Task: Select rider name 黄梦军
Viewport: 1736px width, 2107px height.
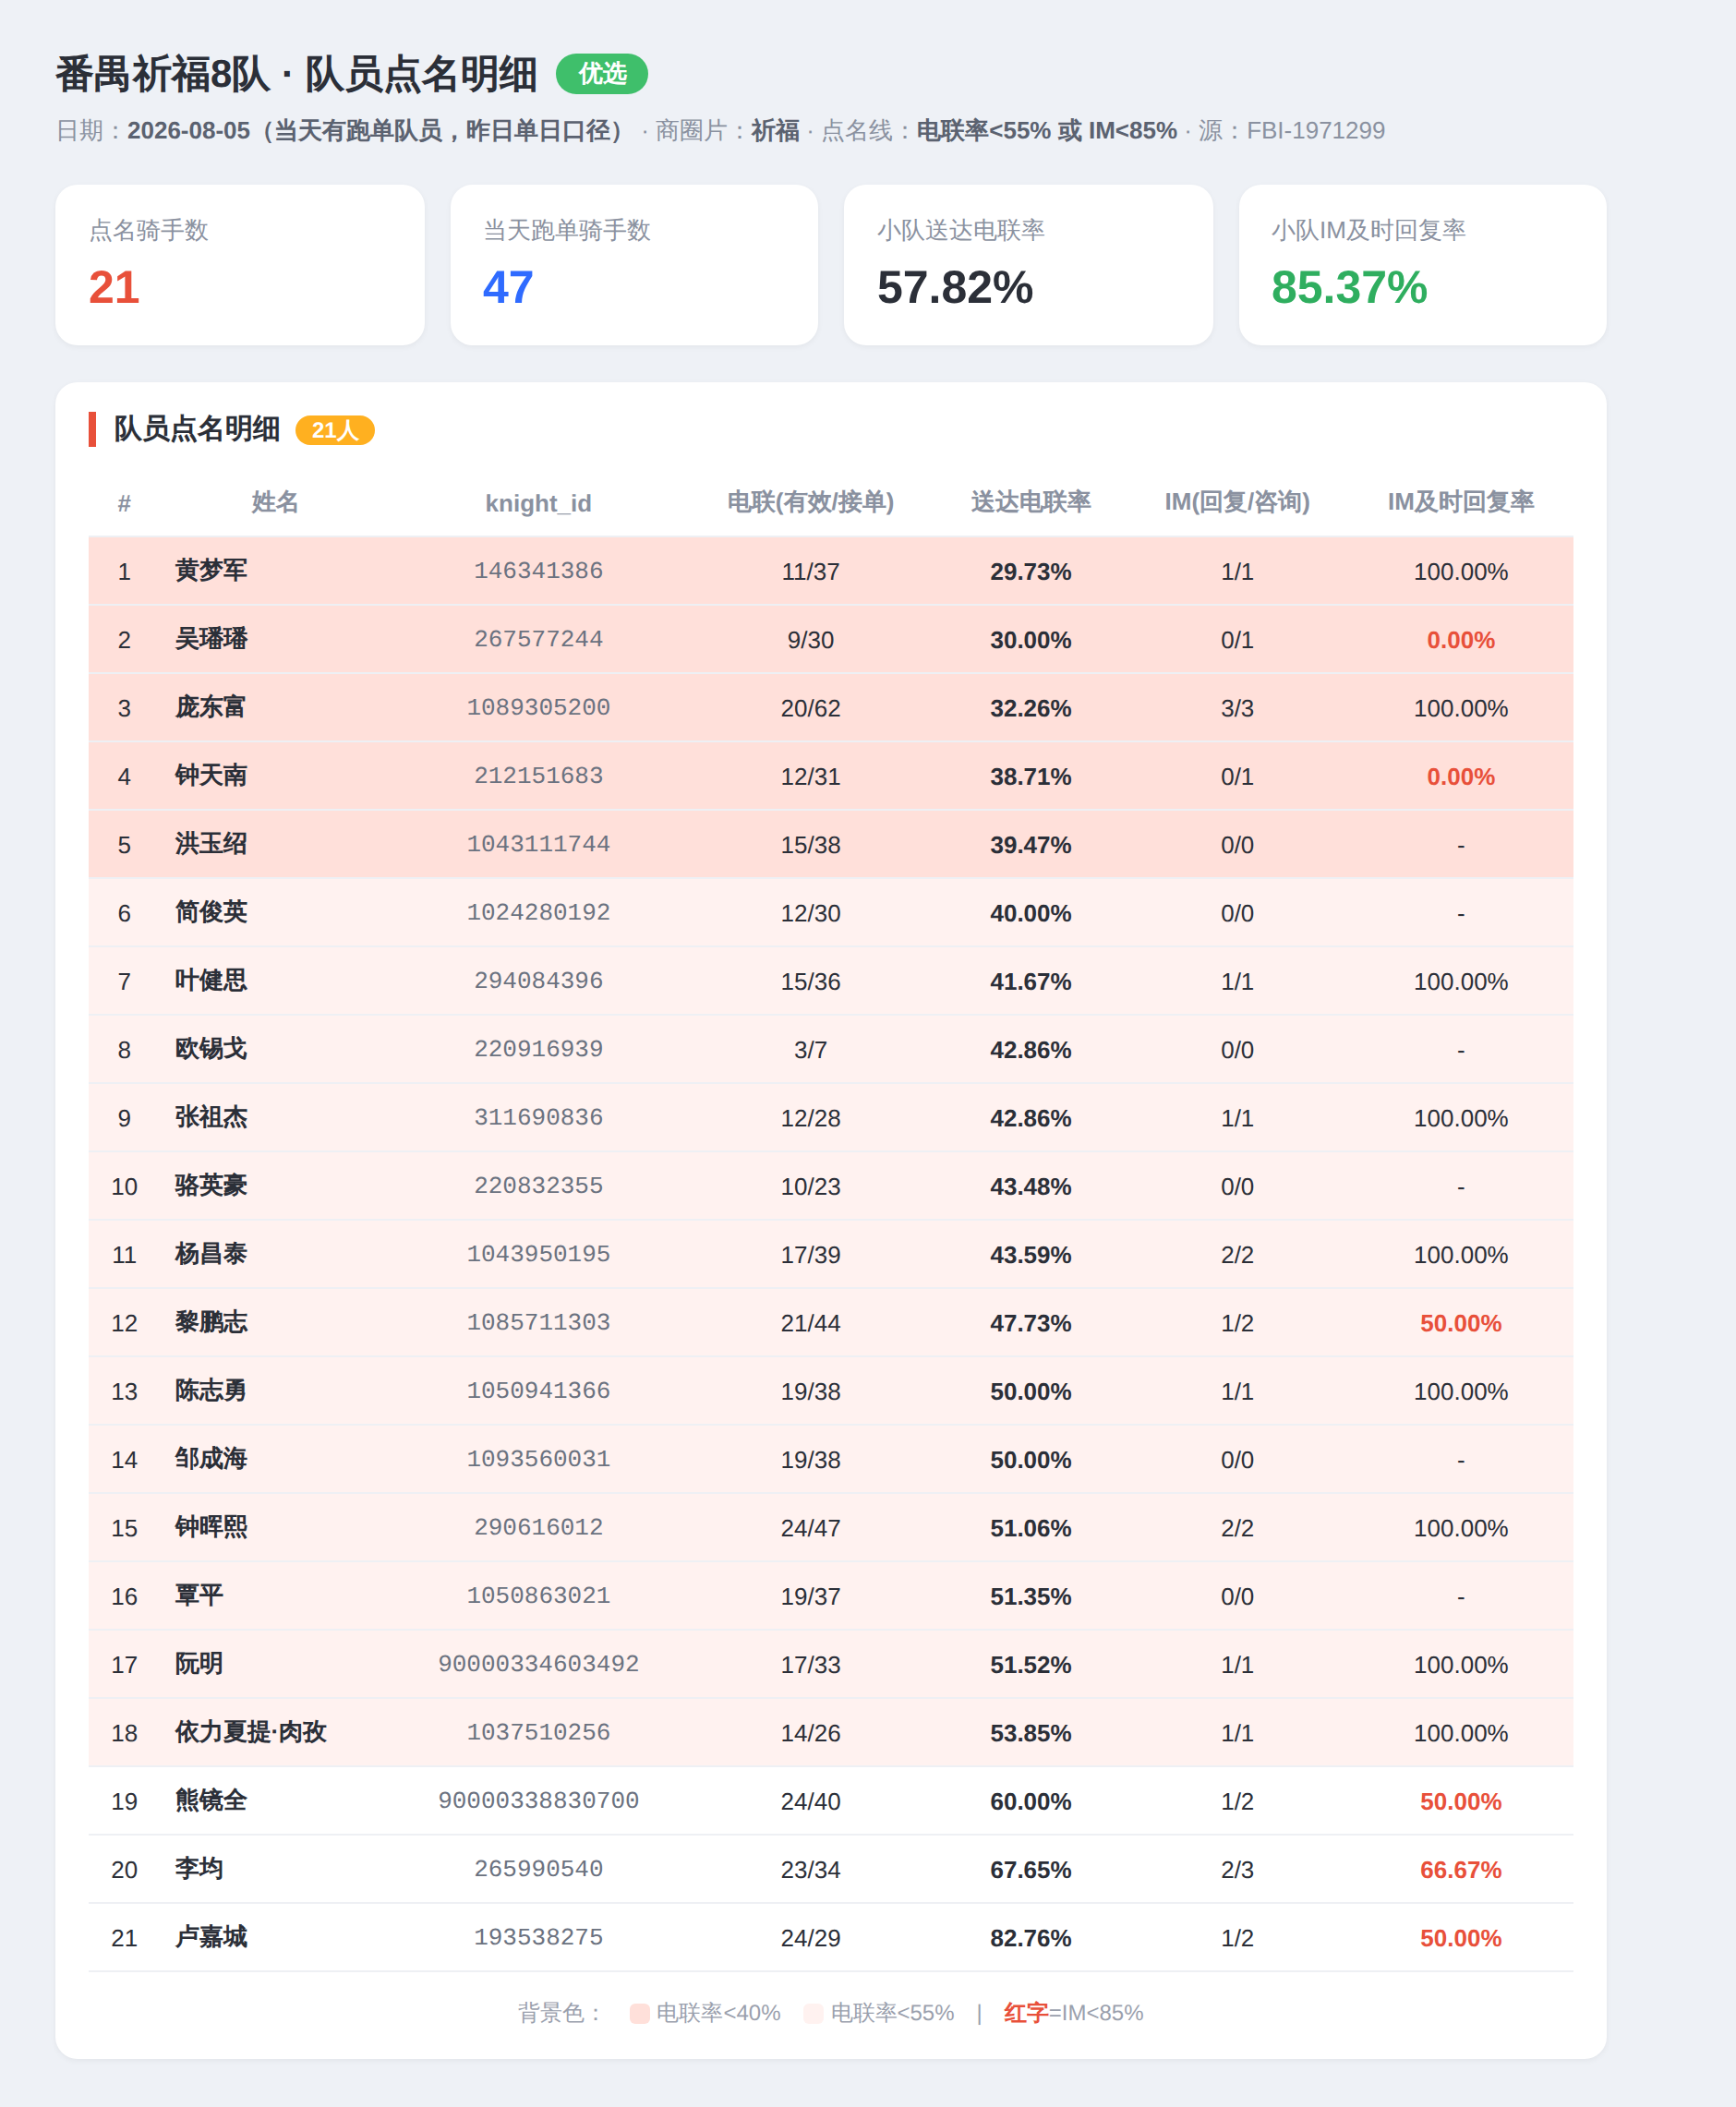Action: 211,571
